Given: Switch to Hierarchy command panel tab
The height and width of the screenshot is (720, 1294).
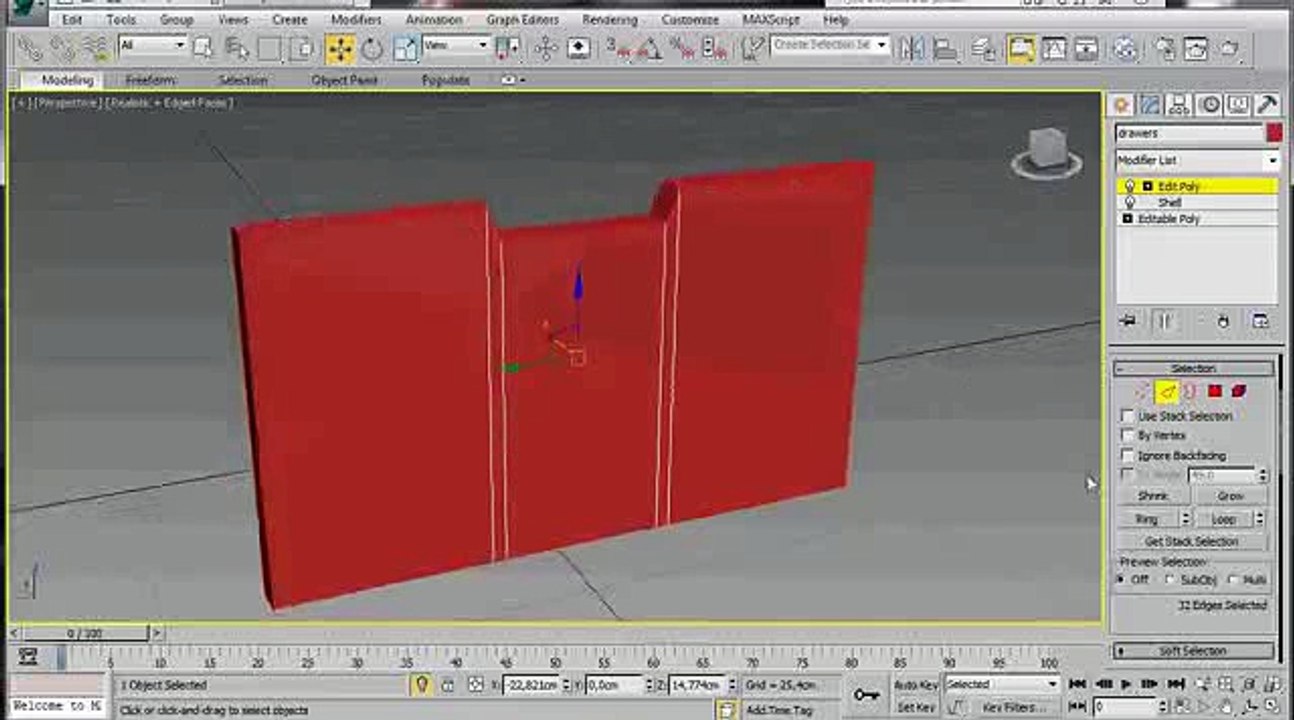Looking at the screenshot, I should pyautogui.click(x=1179, y=105).
